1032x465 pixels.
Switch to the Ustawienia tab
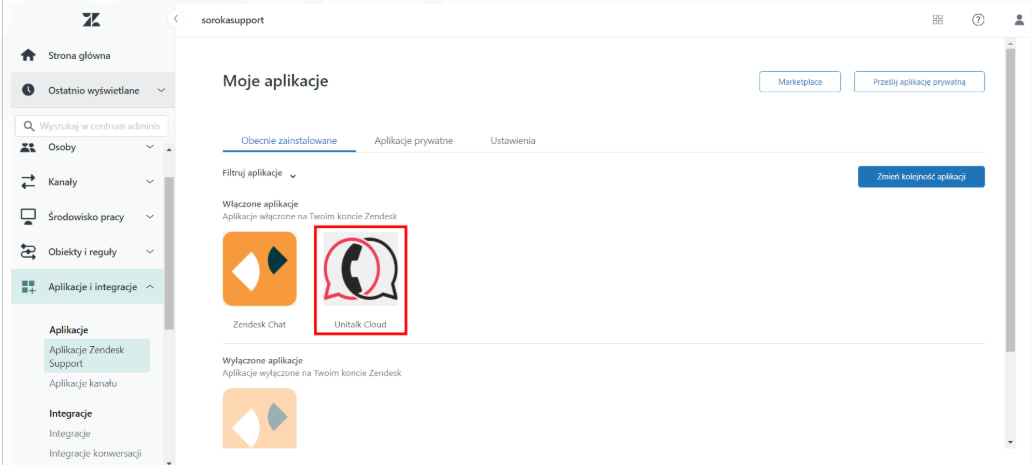point(512,141)
